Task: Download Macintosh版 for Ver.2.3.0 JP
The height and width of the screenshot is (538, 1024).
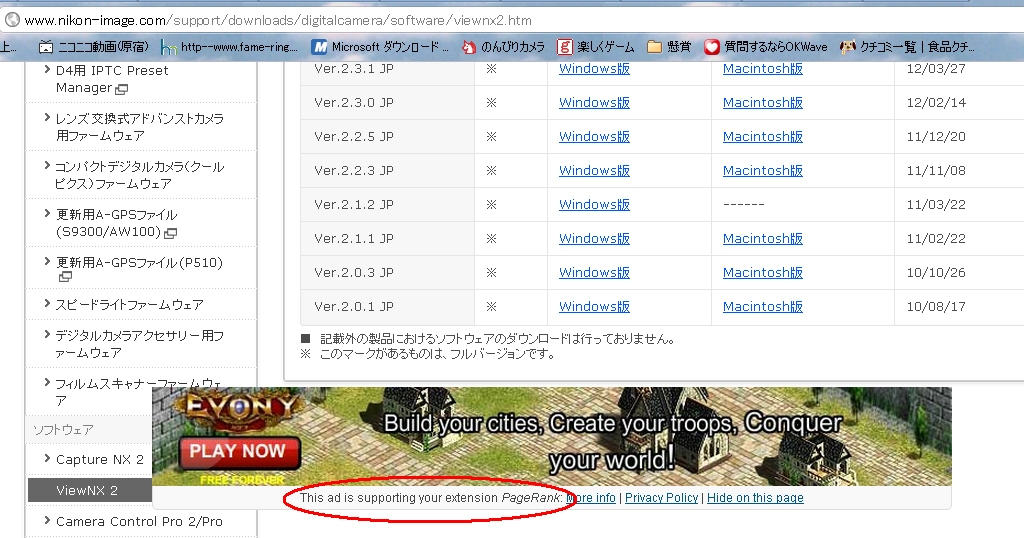Action: pyautogui.click(x=763, y=103)
